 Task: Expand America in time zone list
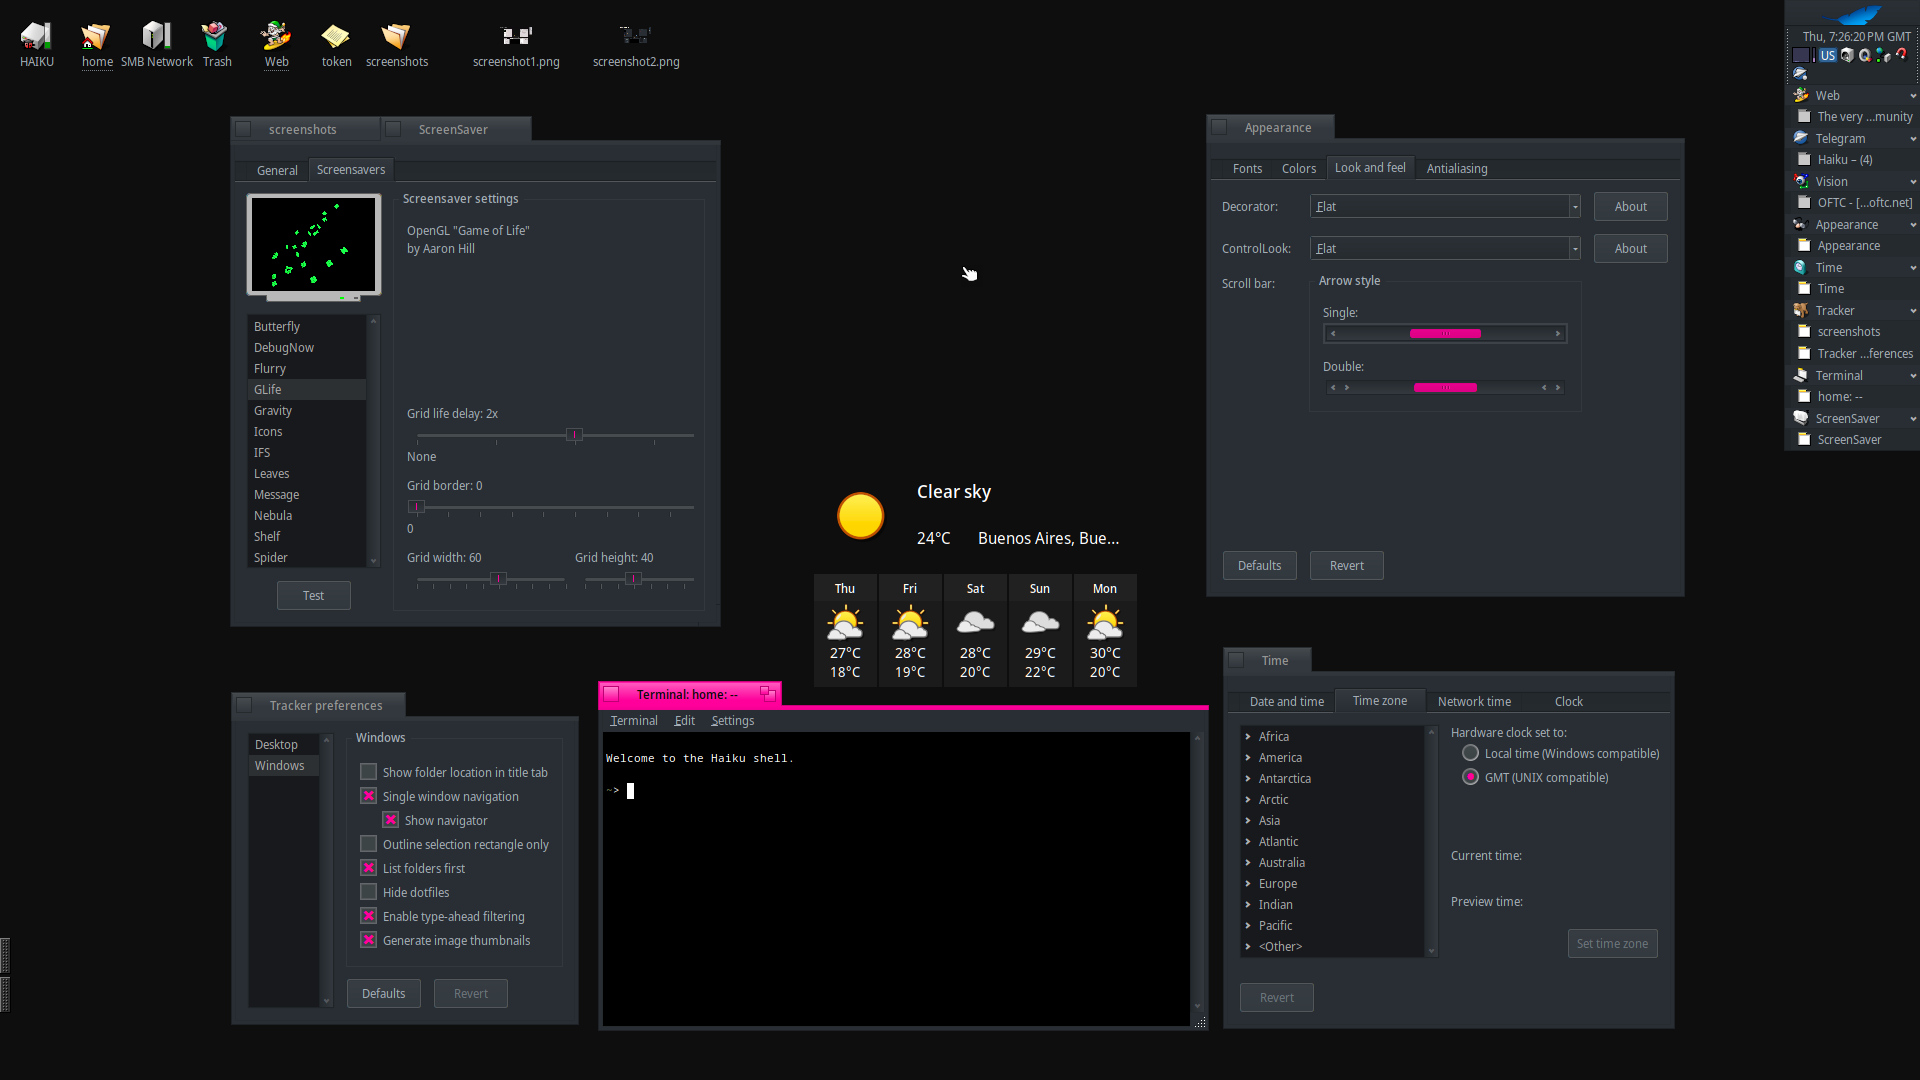[x=1248, y=757]
